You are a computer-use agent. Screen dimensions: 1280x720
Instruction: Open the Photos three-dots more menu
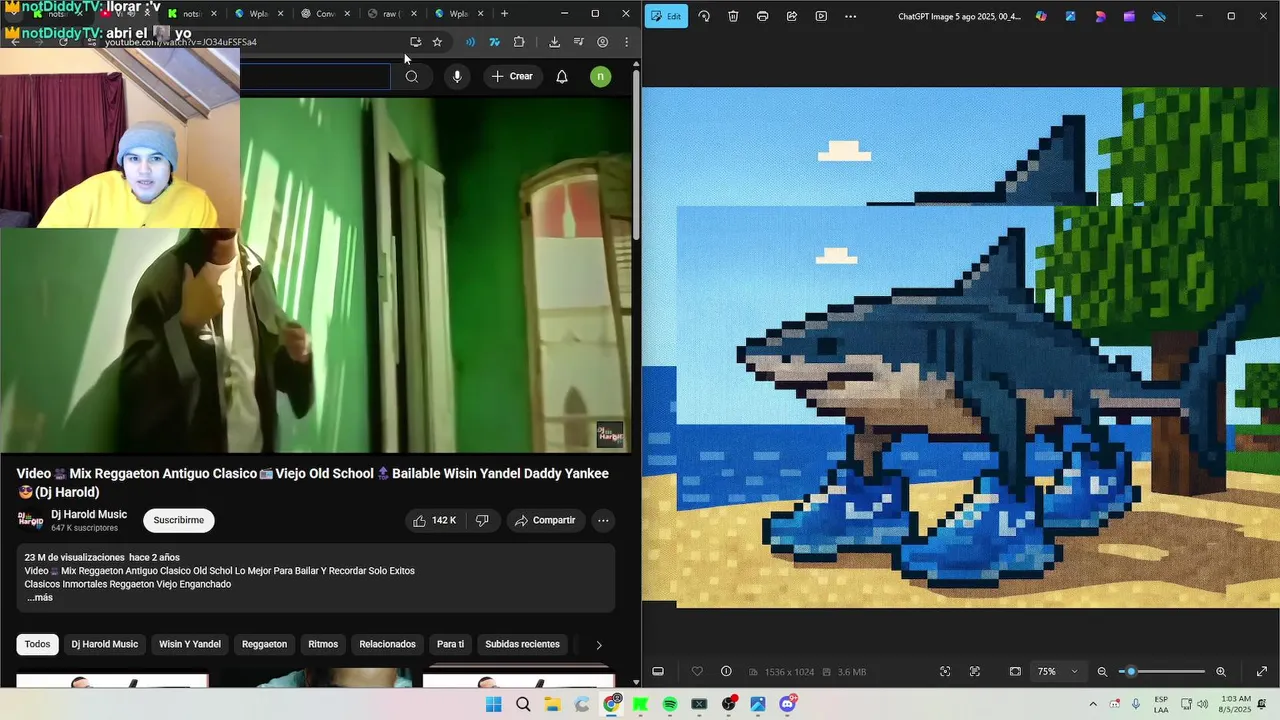point(850,16)
